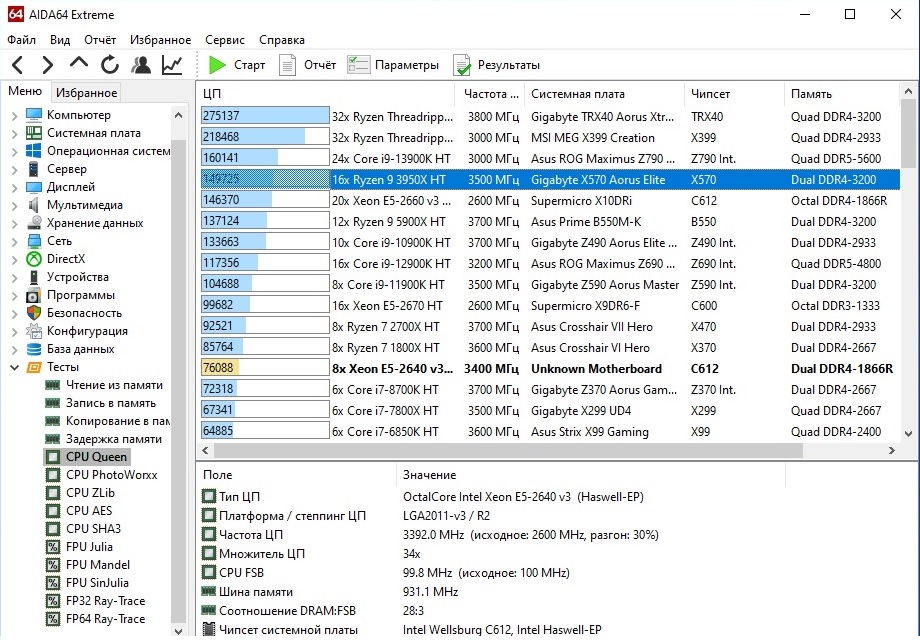Select the 275137 Ryzen Threadripper score bar
Screen dimensions: 920x640
click(x=265, y=116)
